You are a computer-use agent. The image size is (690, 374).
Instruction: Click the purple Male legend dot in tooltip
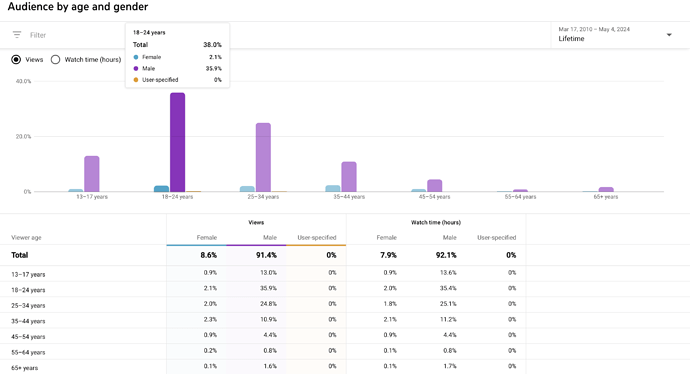136,69
